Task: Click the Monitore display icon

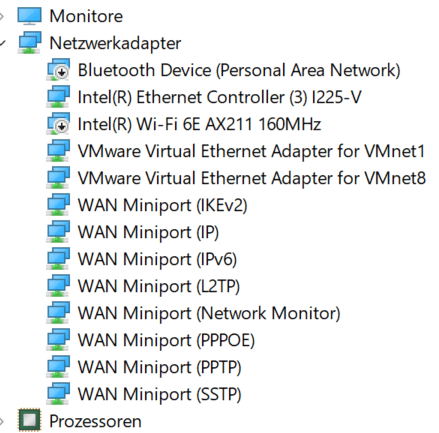Action: tap(29, 16)
